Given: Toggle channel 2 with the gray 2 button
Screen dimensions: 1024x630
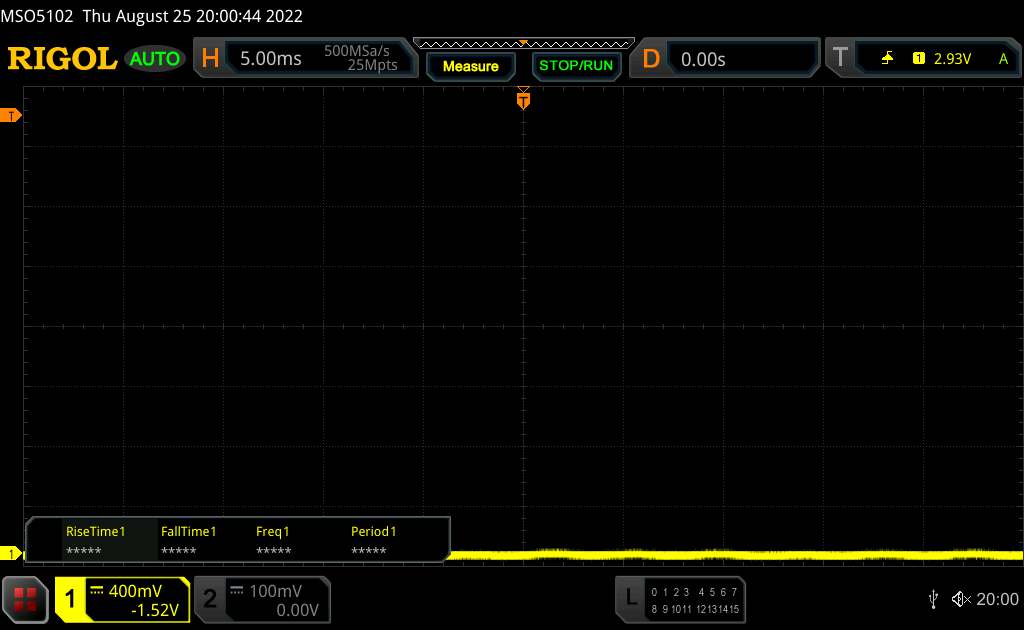Looking at the screenshot, I should click(210, 599).
